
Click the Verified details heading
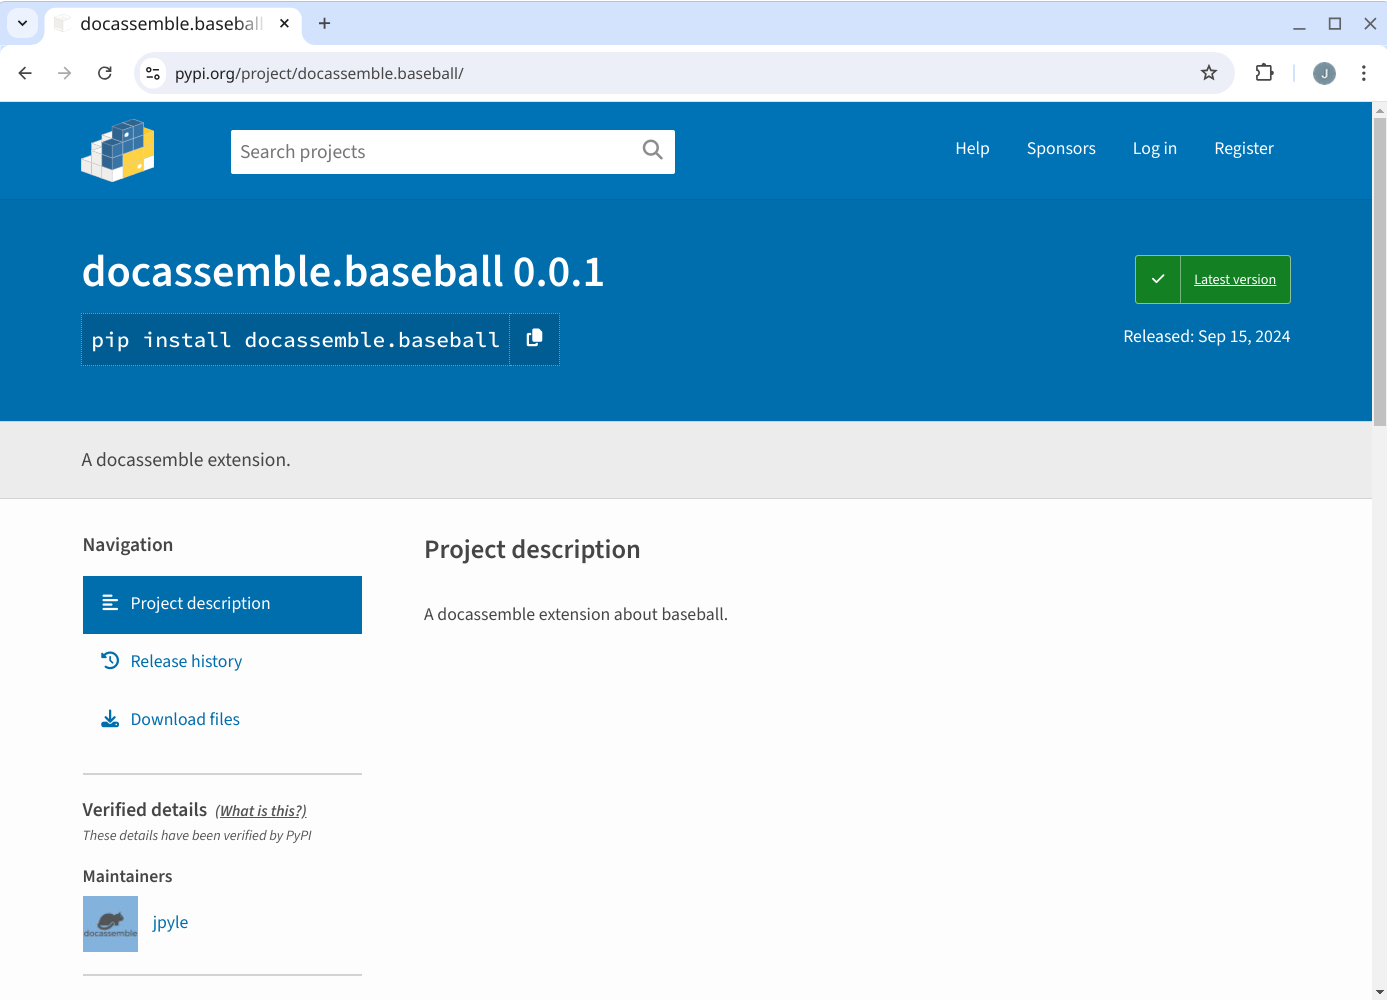145,810
